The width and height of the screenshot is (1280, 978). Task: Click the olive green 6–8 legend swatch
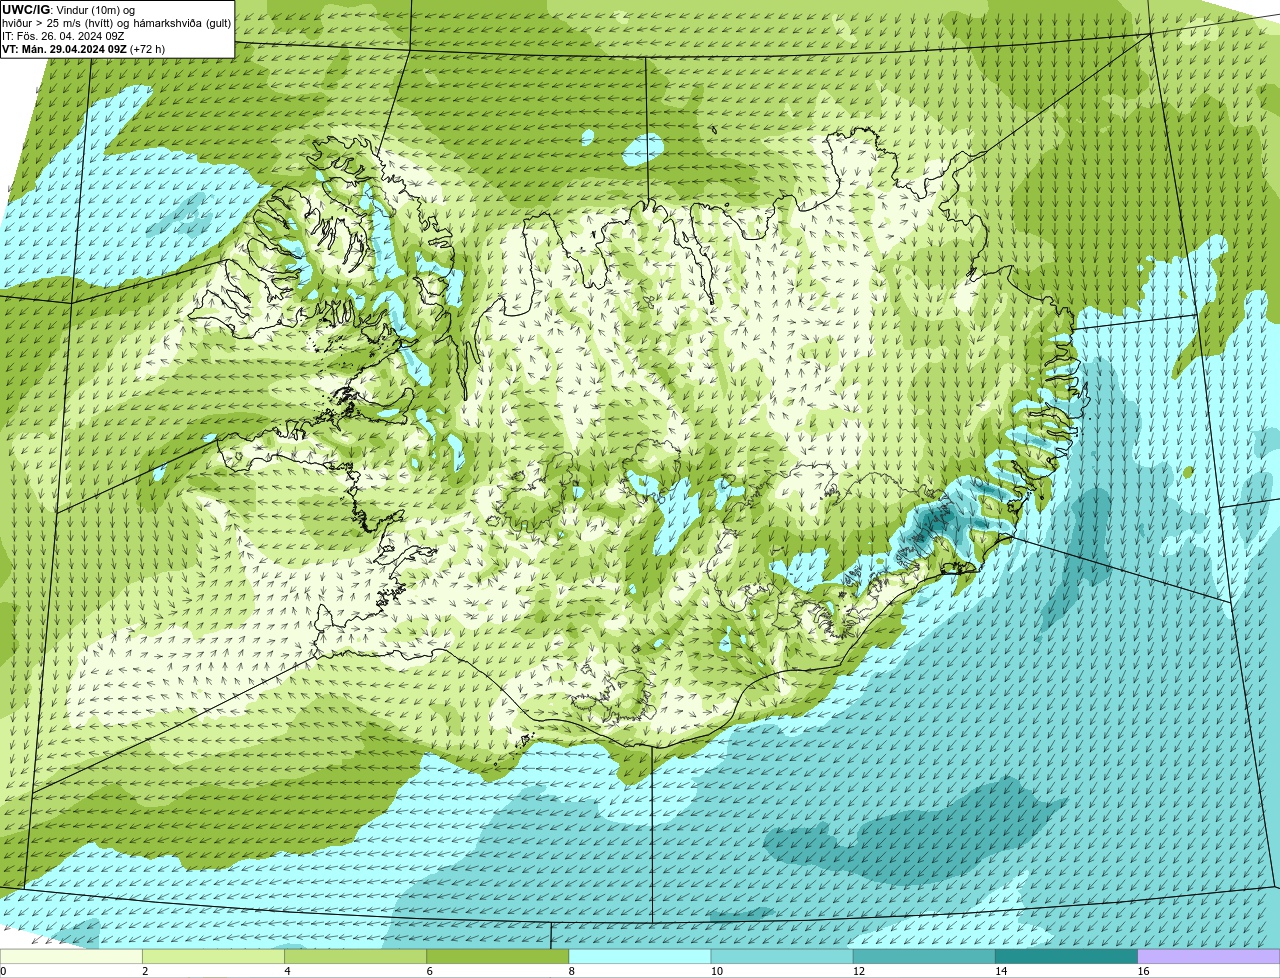coord(498,957)
